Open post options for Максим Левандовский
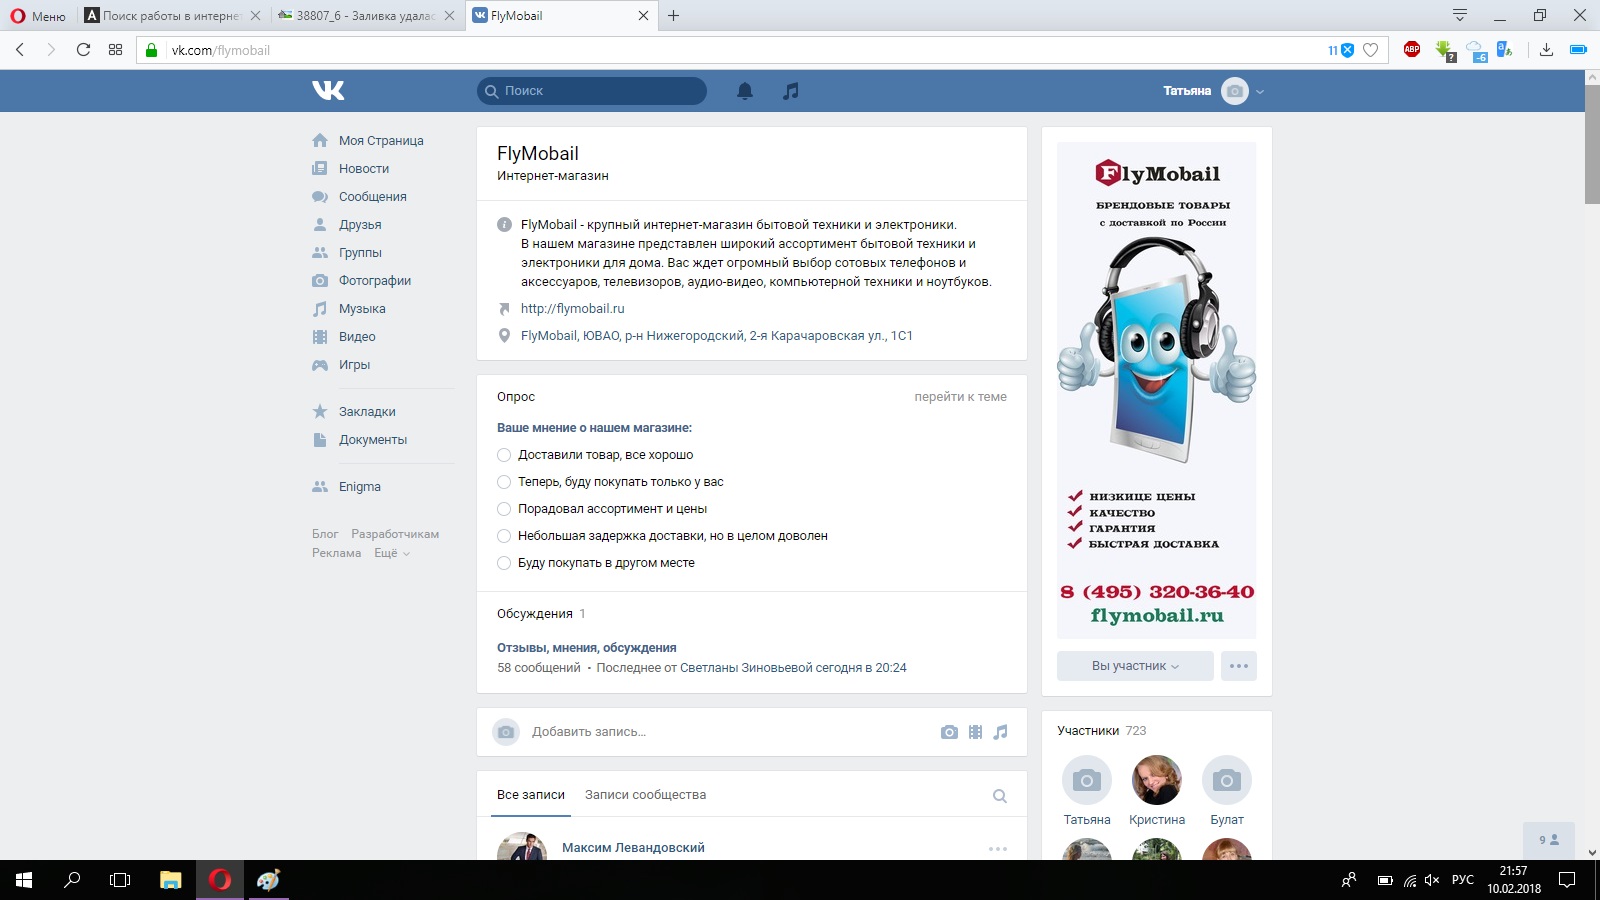 [x=998, y=849]
